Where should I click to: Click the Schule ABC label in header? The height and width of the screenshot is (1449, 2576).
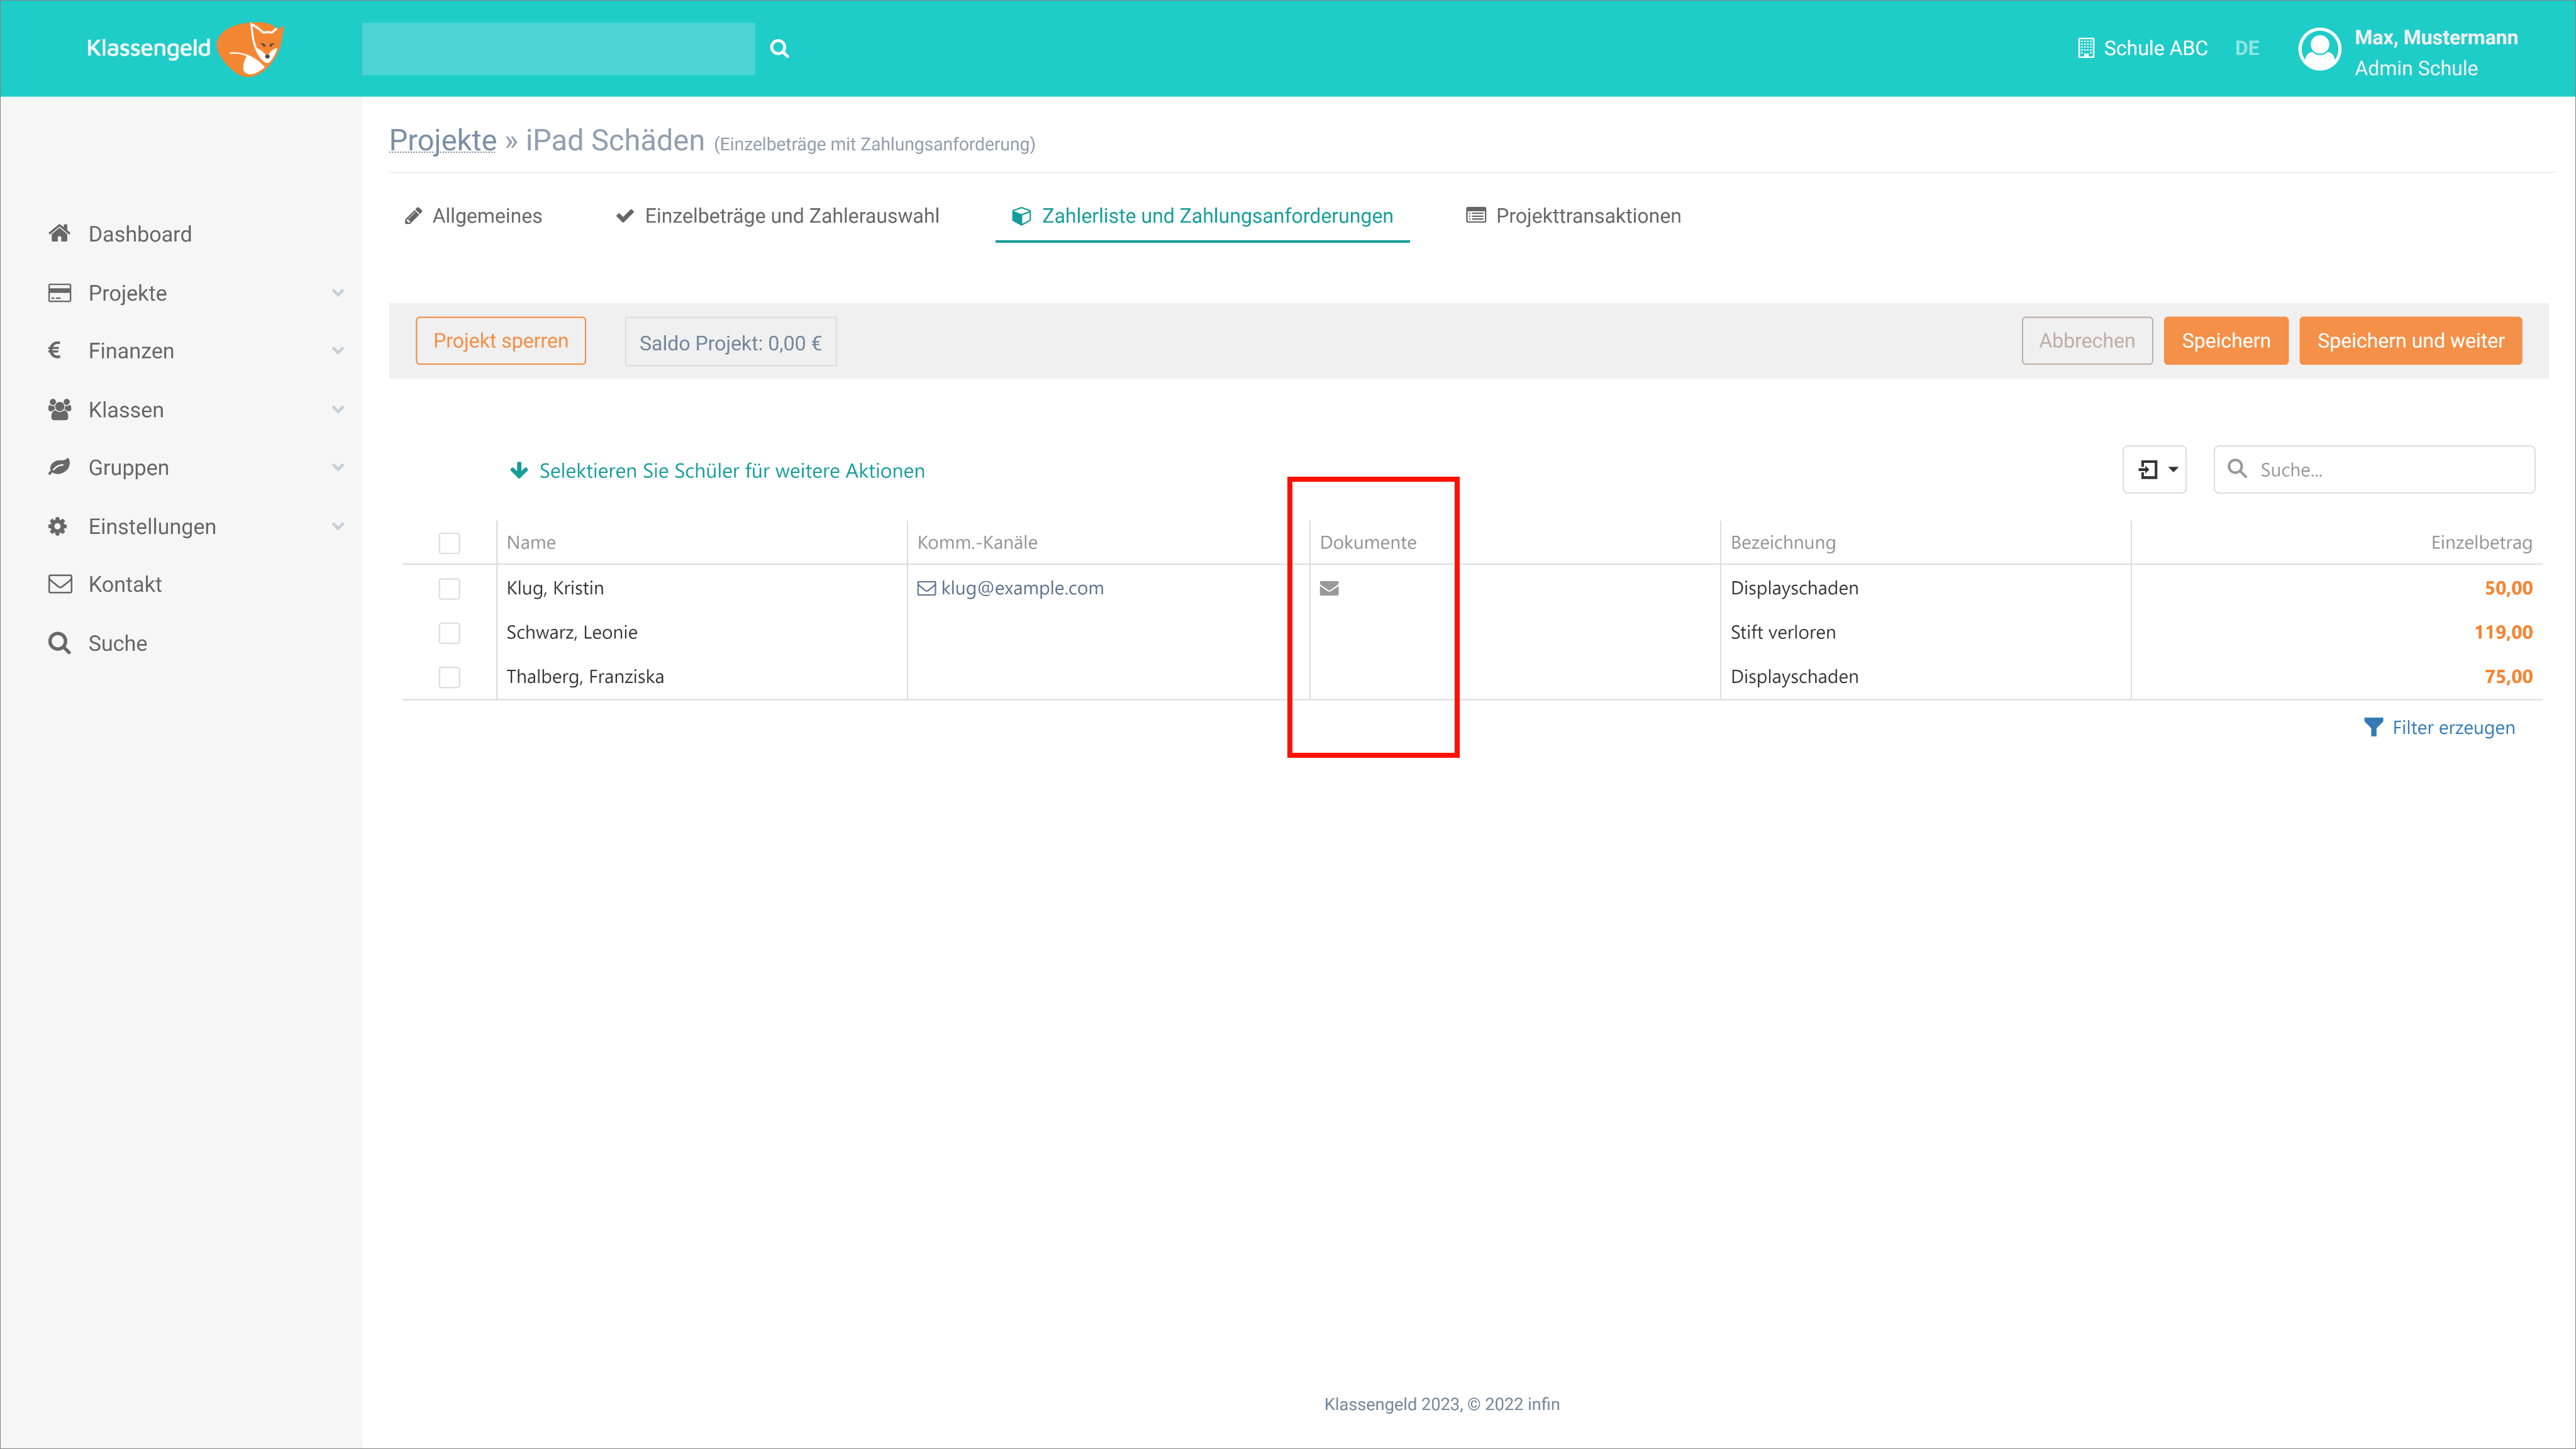pyautogui.click(x=2155, y=48)
